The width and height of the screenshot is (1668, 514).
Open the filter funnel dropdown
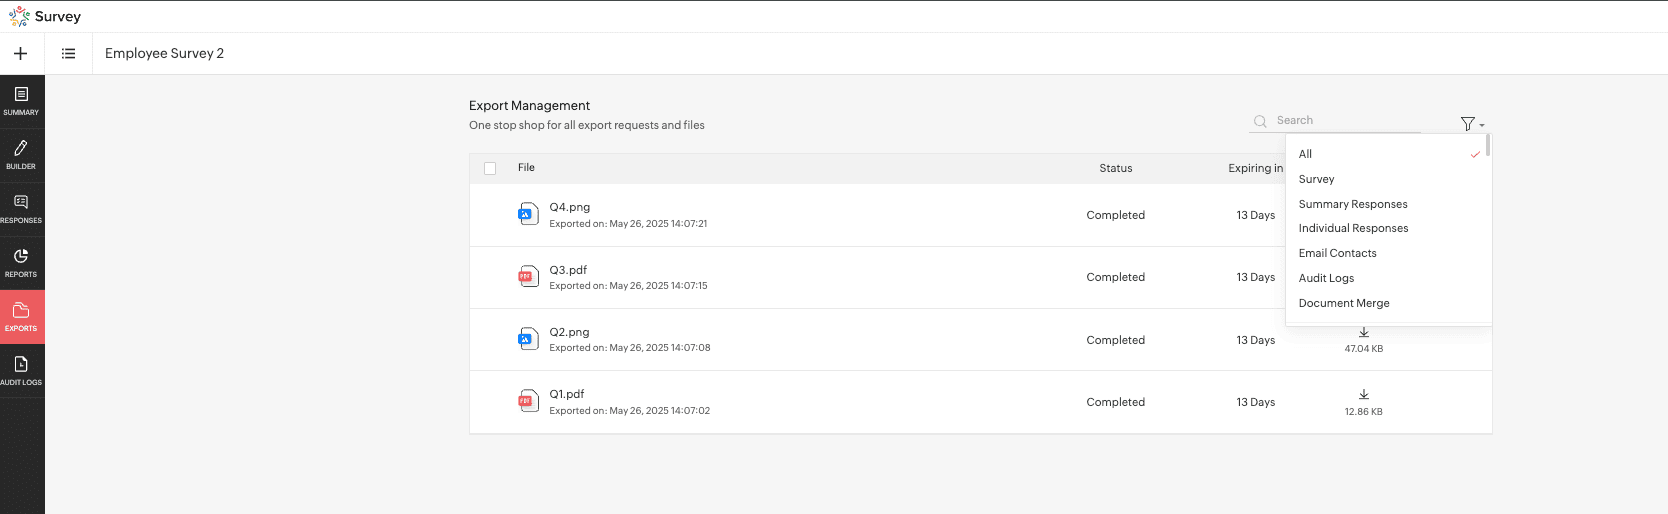coord(1470,124)
